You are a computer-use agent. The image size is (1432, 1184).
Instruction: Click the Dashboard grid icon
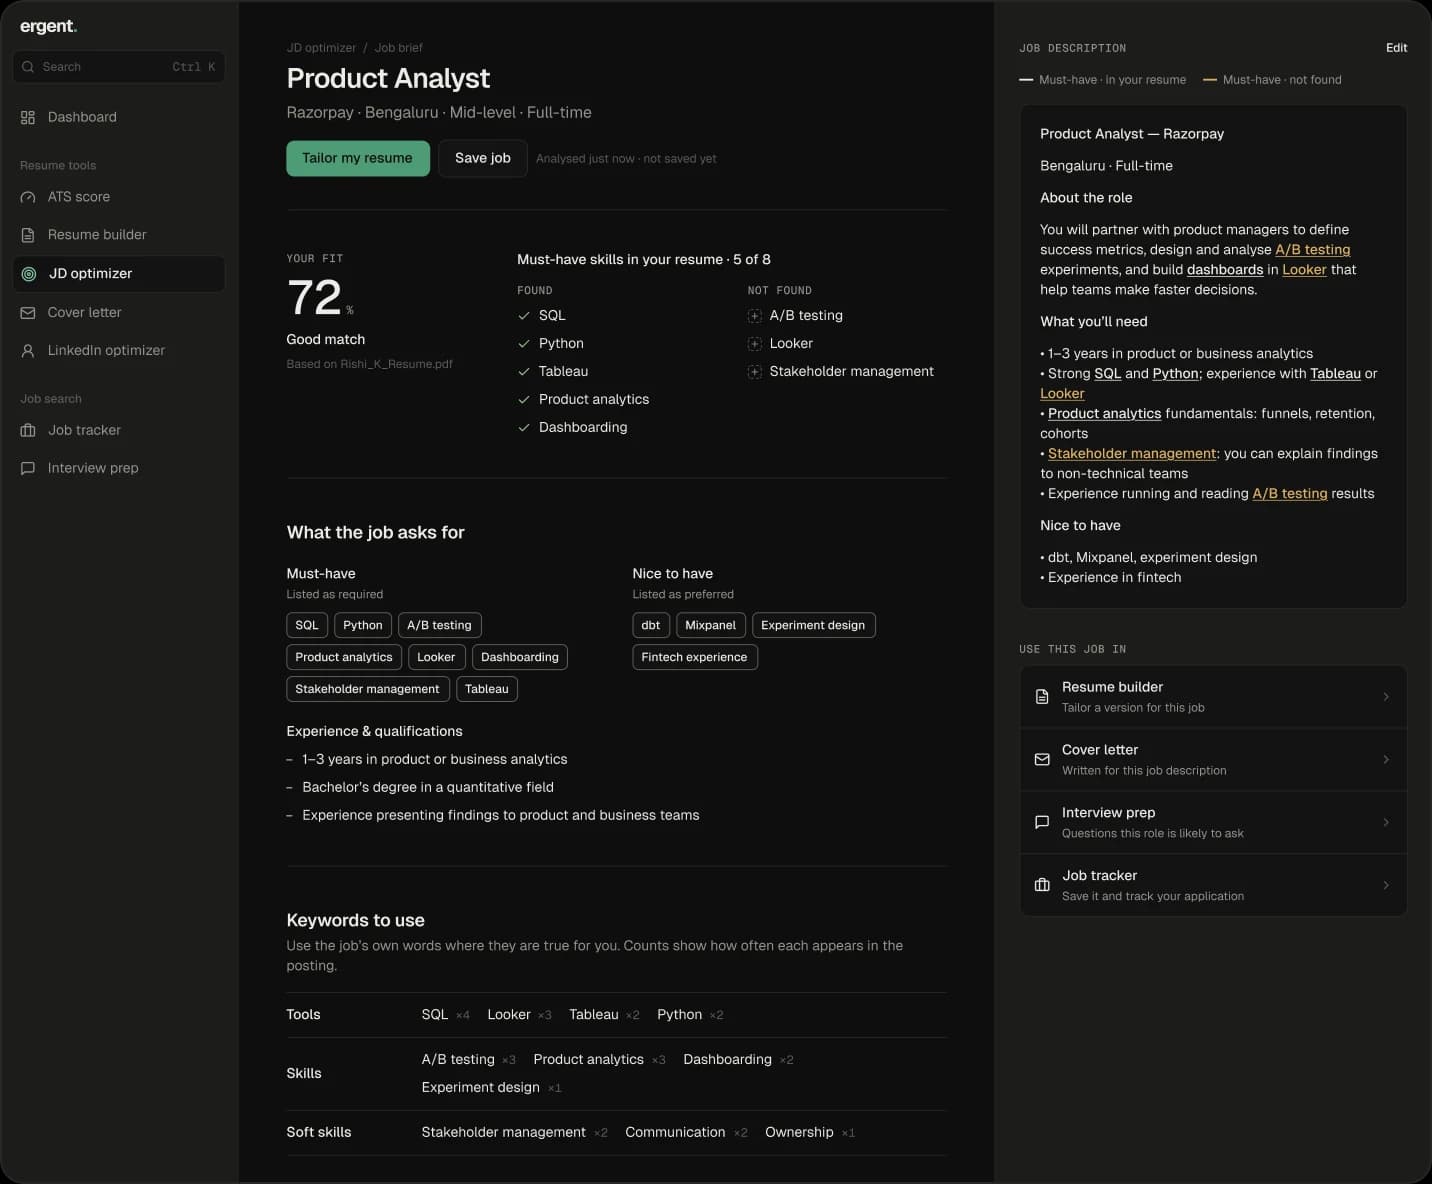click(x=28, y=117)
